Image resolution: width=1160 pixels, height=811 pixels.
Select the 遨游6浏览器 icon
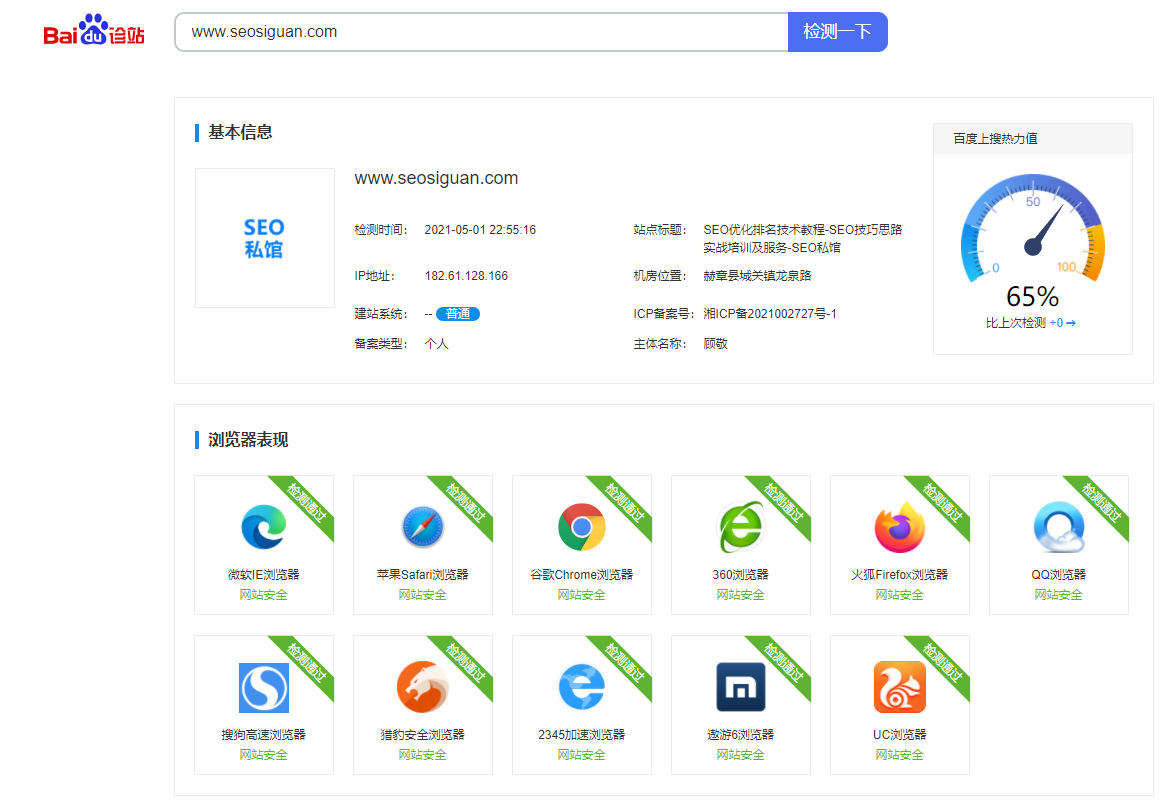(741, 687)
